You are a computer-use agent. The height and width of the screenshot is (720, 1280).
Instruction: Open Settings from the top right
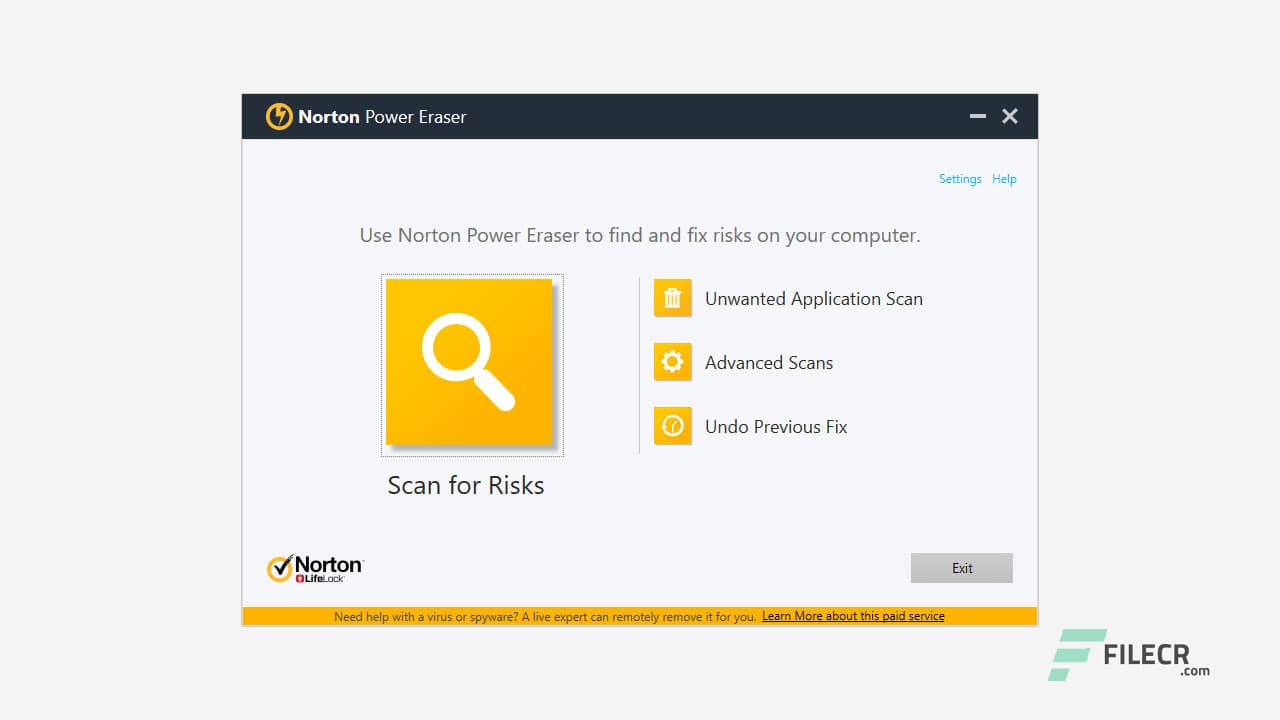(959, 178)
